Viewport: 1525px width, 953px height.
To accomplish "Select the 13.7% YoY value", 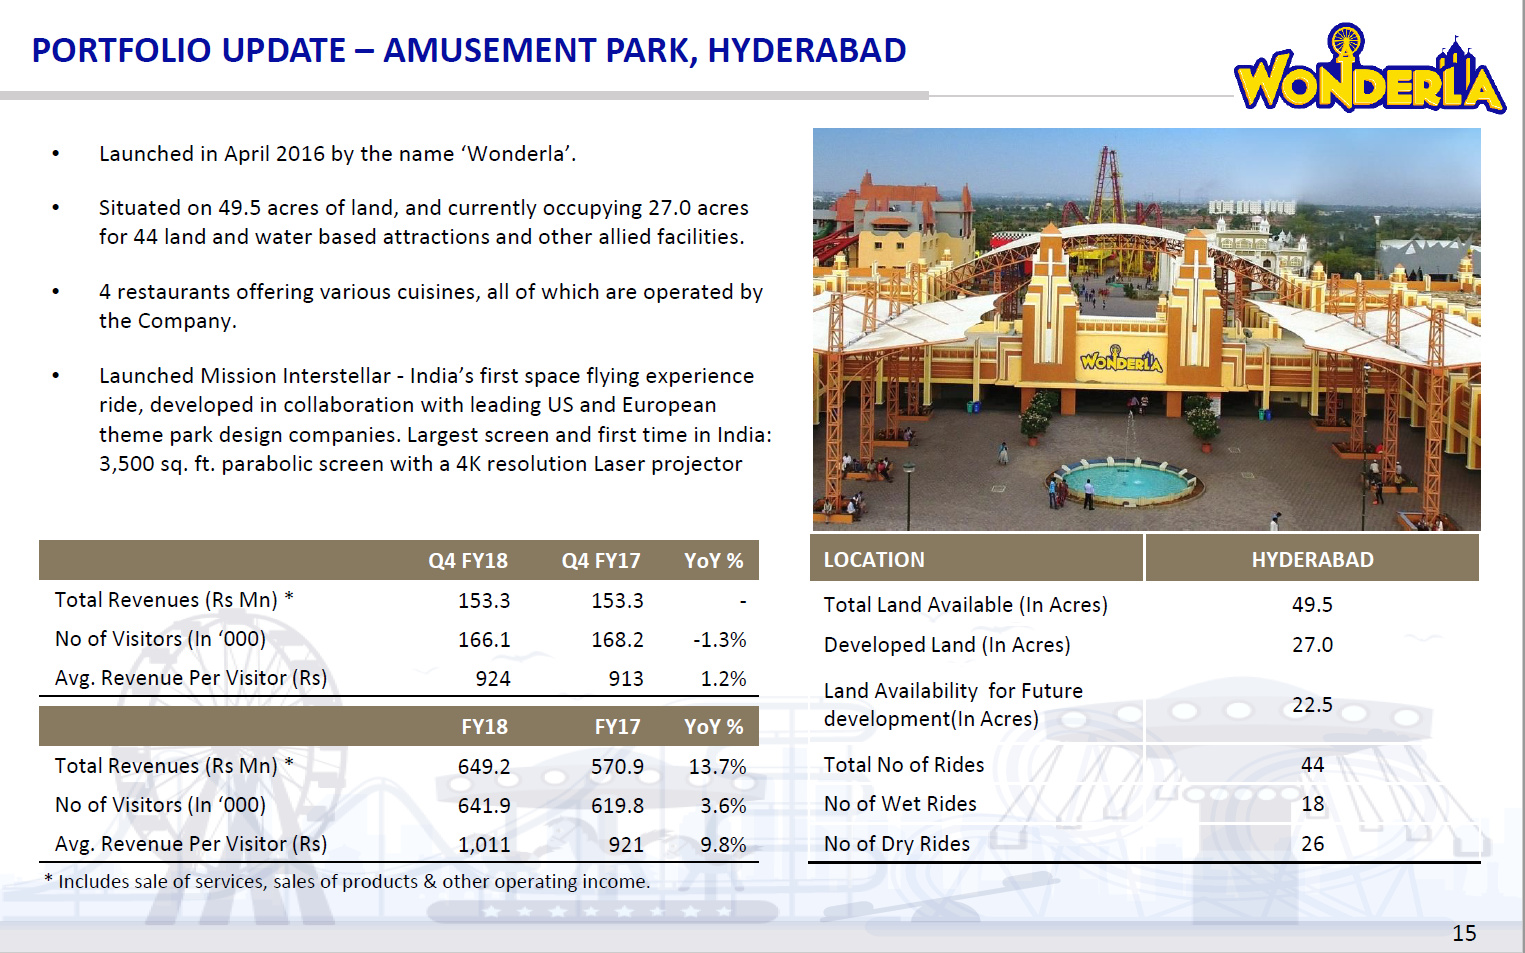I will tap(717, 767).
